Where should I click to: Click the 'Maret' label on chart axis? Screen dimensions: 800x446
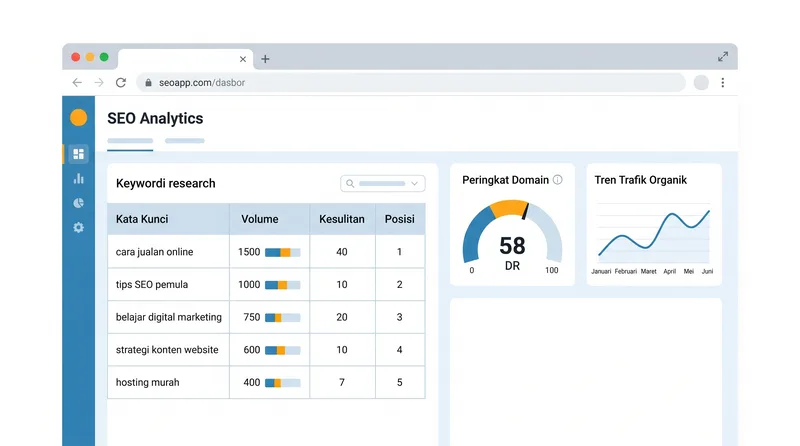pyautogui.click(x=648, y=271)
